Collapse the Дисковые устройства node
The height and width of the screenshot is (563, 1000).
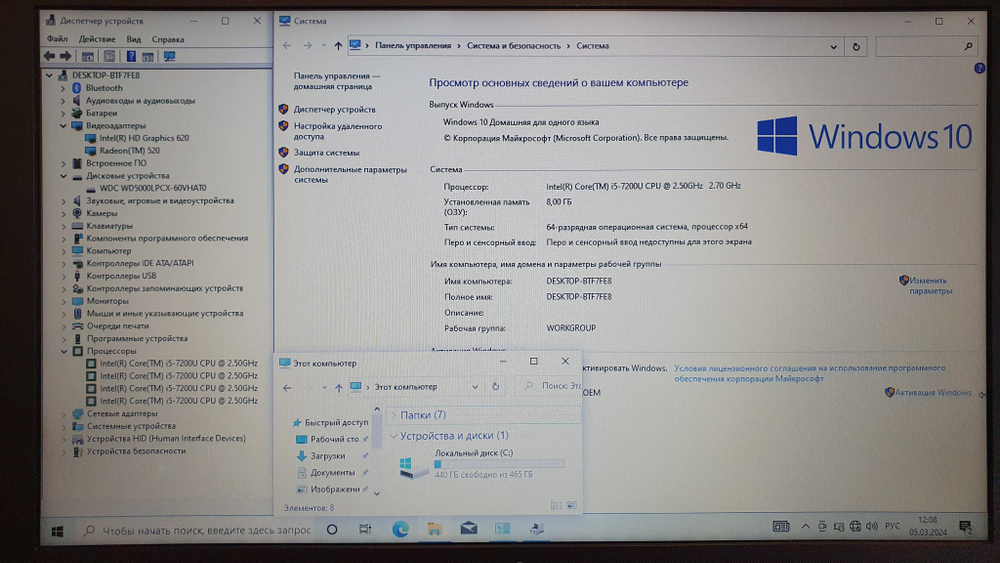pyautogui.click(x=63, y=176)
